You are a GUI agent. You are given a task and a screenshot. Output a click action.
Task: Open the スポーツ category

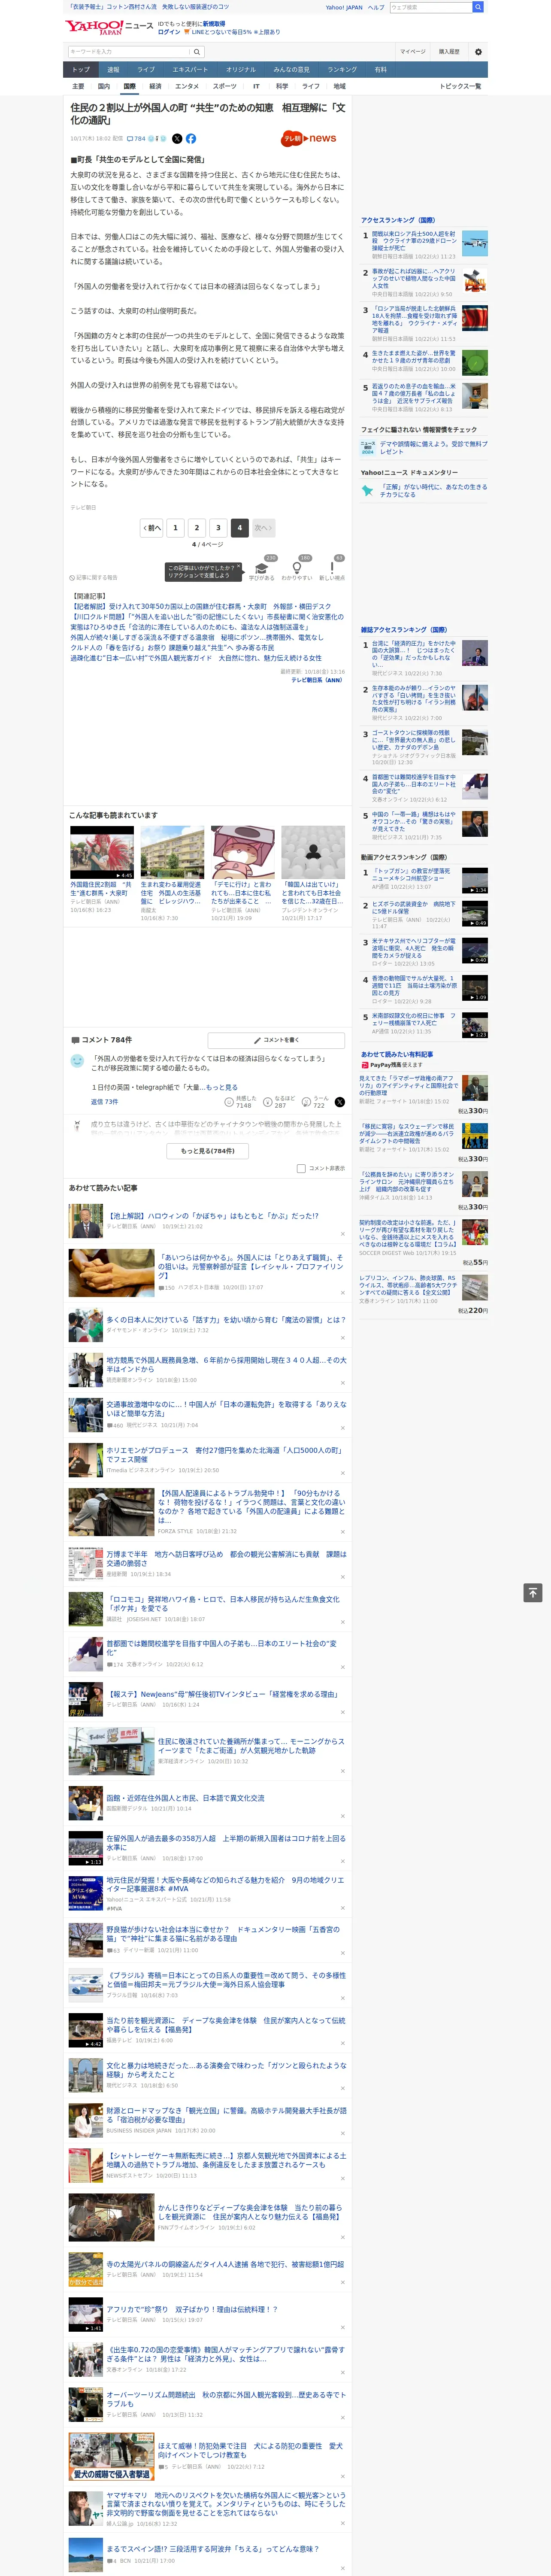[x=225, y=86]
